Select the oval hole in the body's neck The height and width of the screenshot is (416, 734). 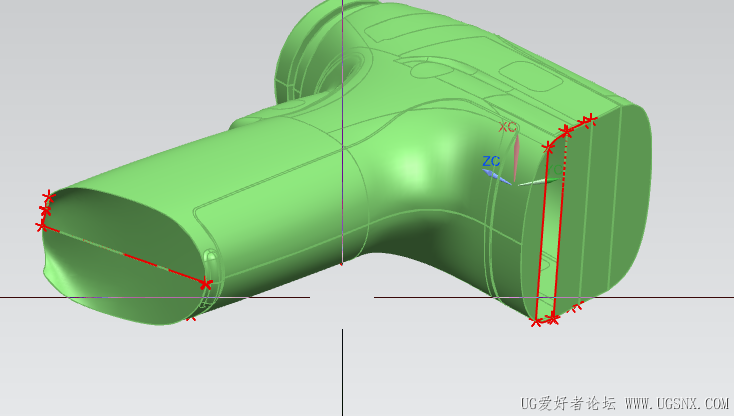point(342,71)
